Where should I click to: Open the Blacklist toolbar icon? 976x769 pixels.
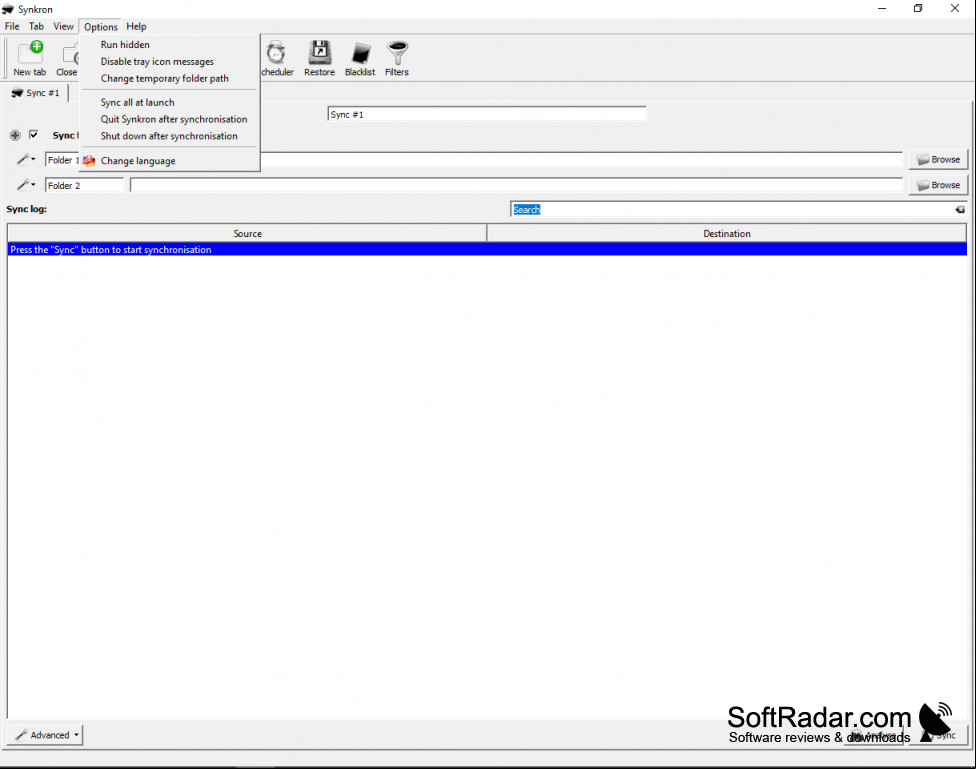coord(360,59)
